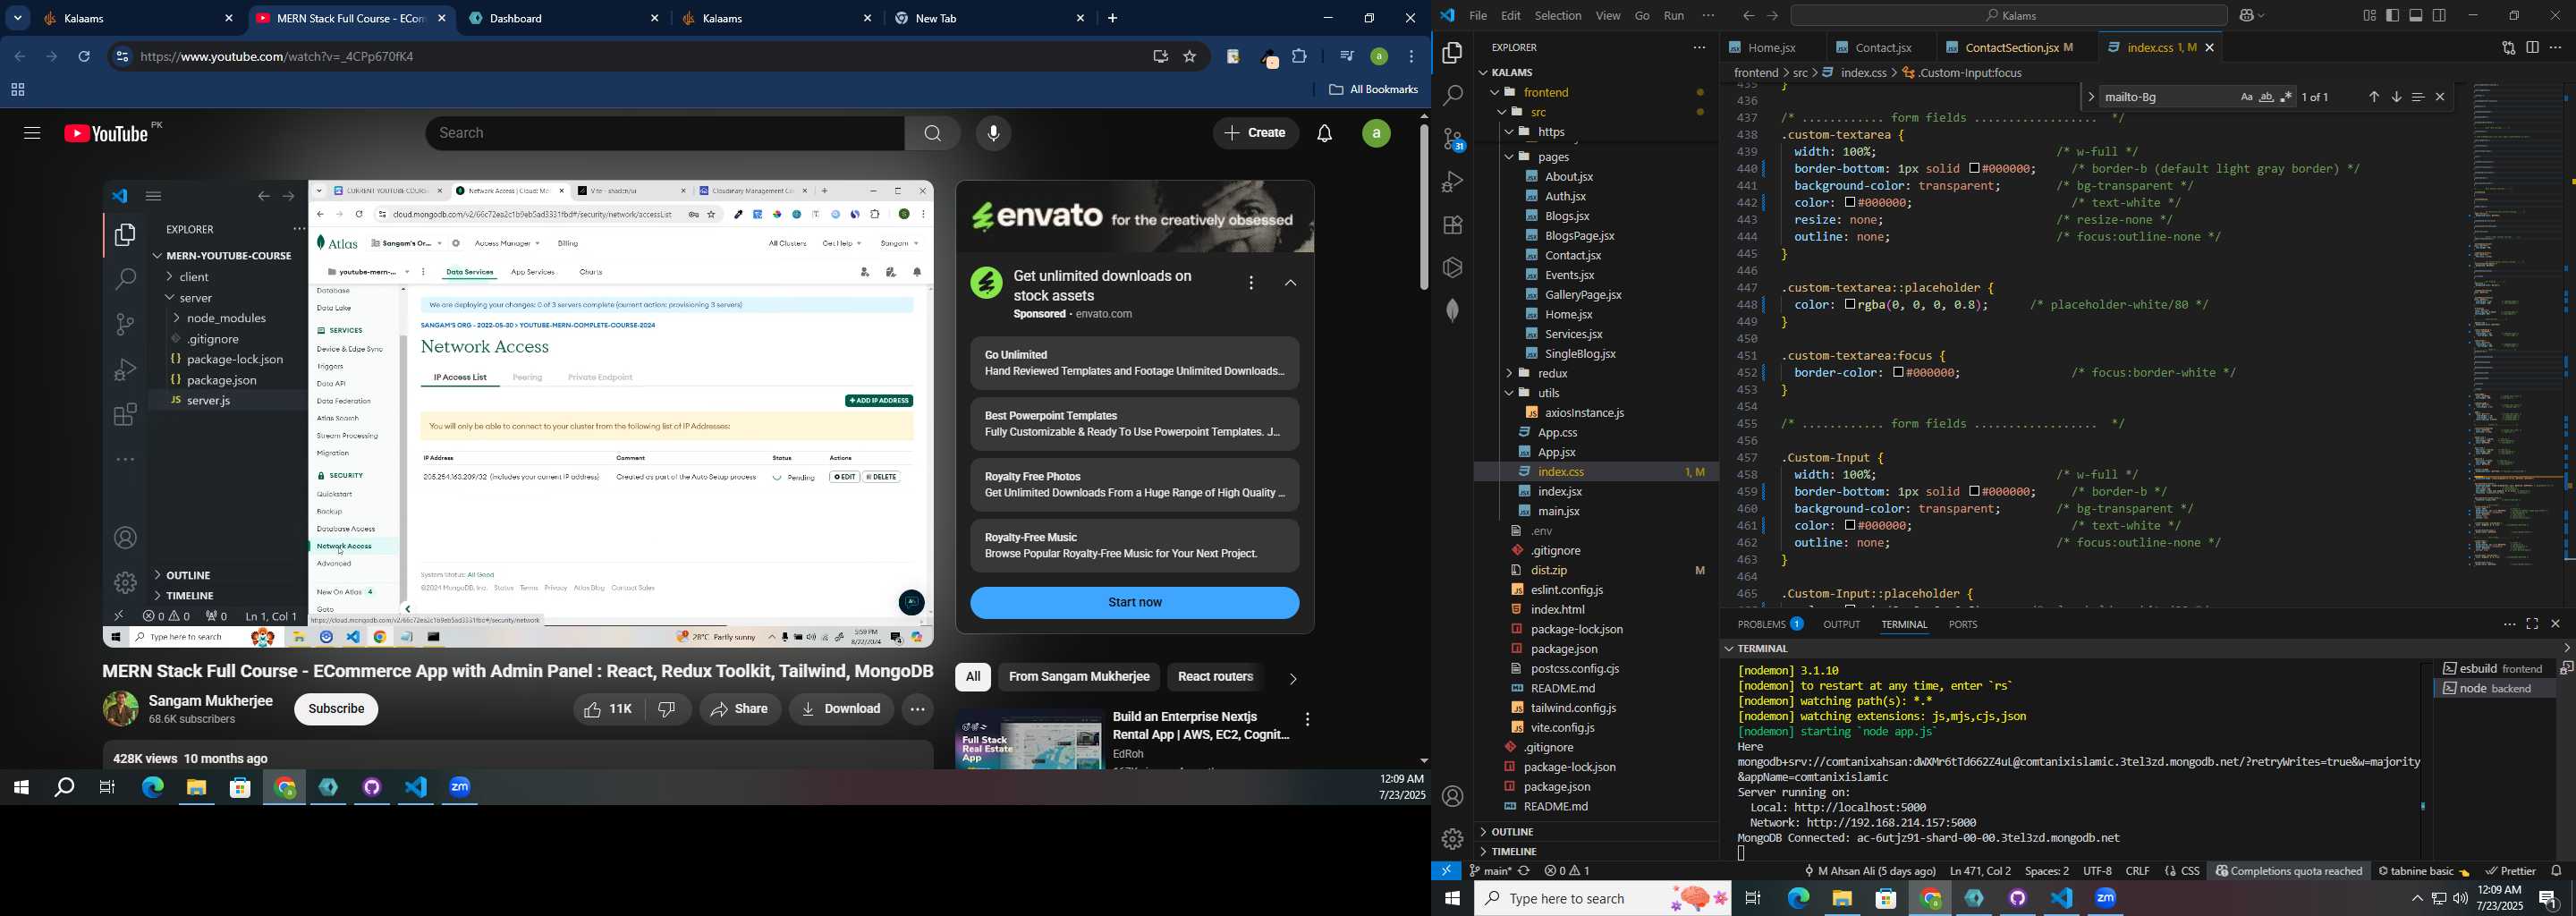This screenshot has height=916, width=2576.
Task: Like the video showing 11K likes
Action: pyautogui.click(x=608, y=709)
